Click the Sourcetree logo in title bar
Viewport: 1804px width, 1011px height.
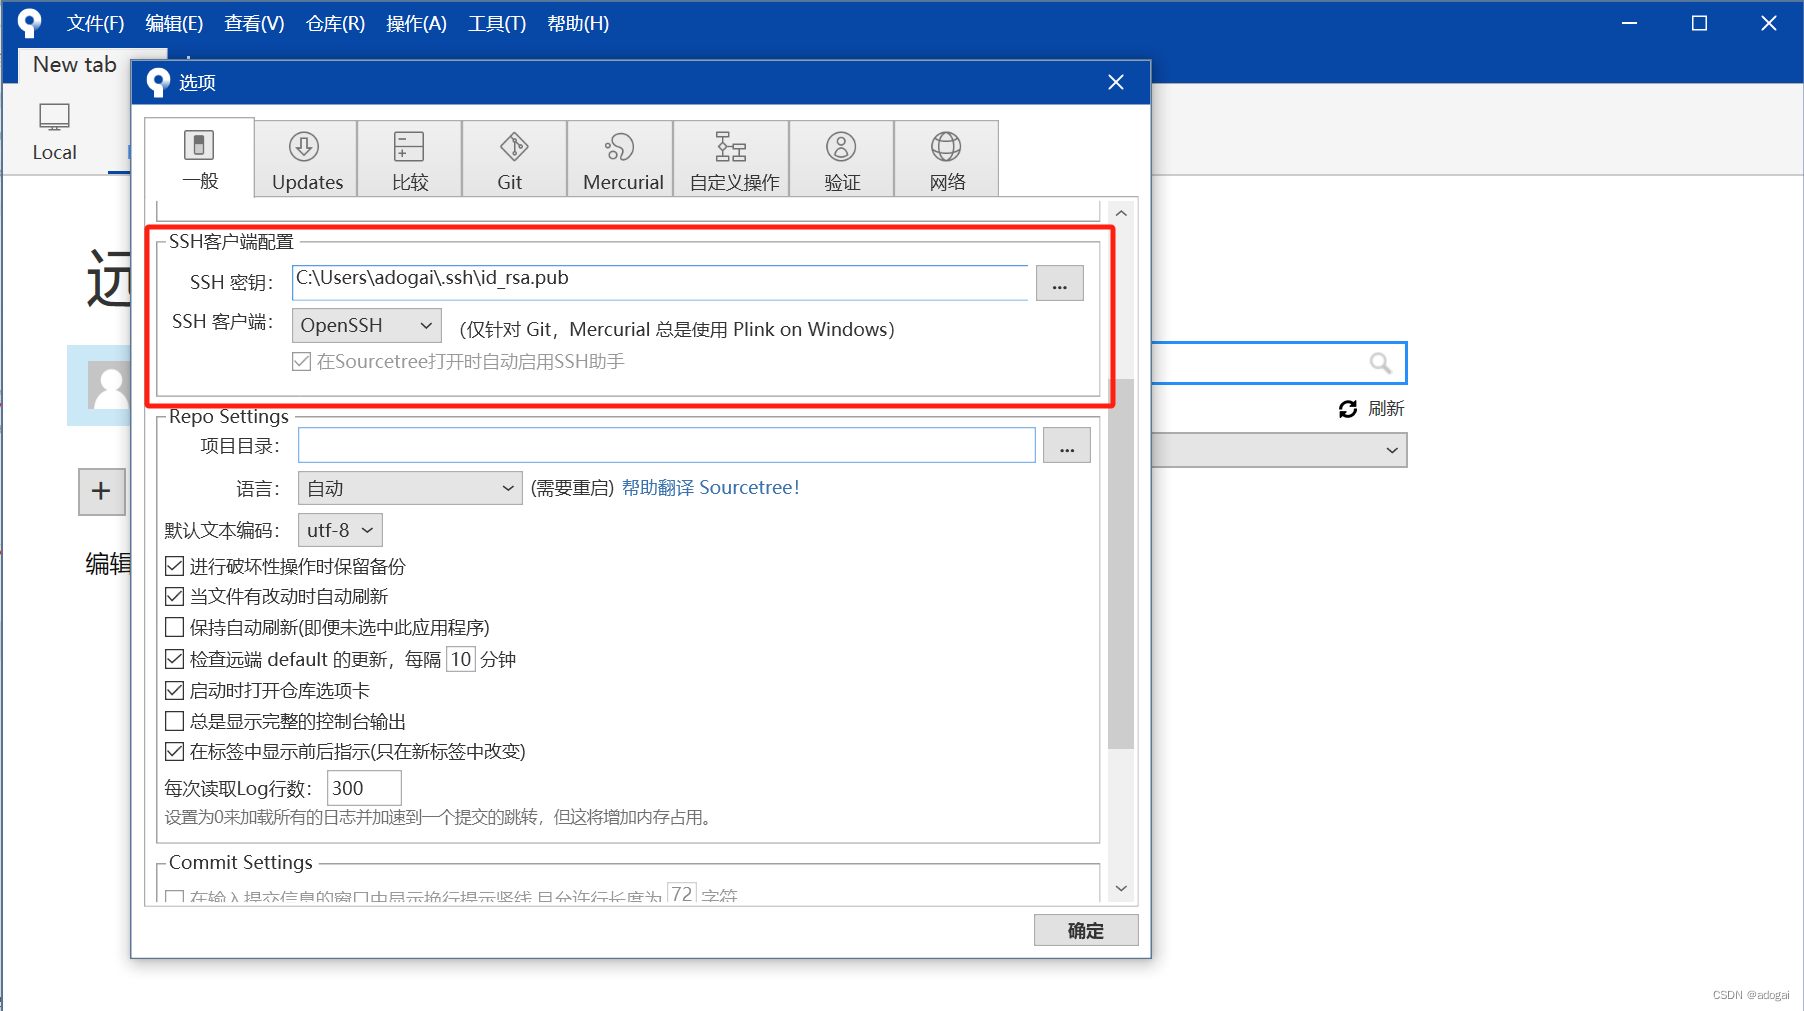tap(30, 23)
